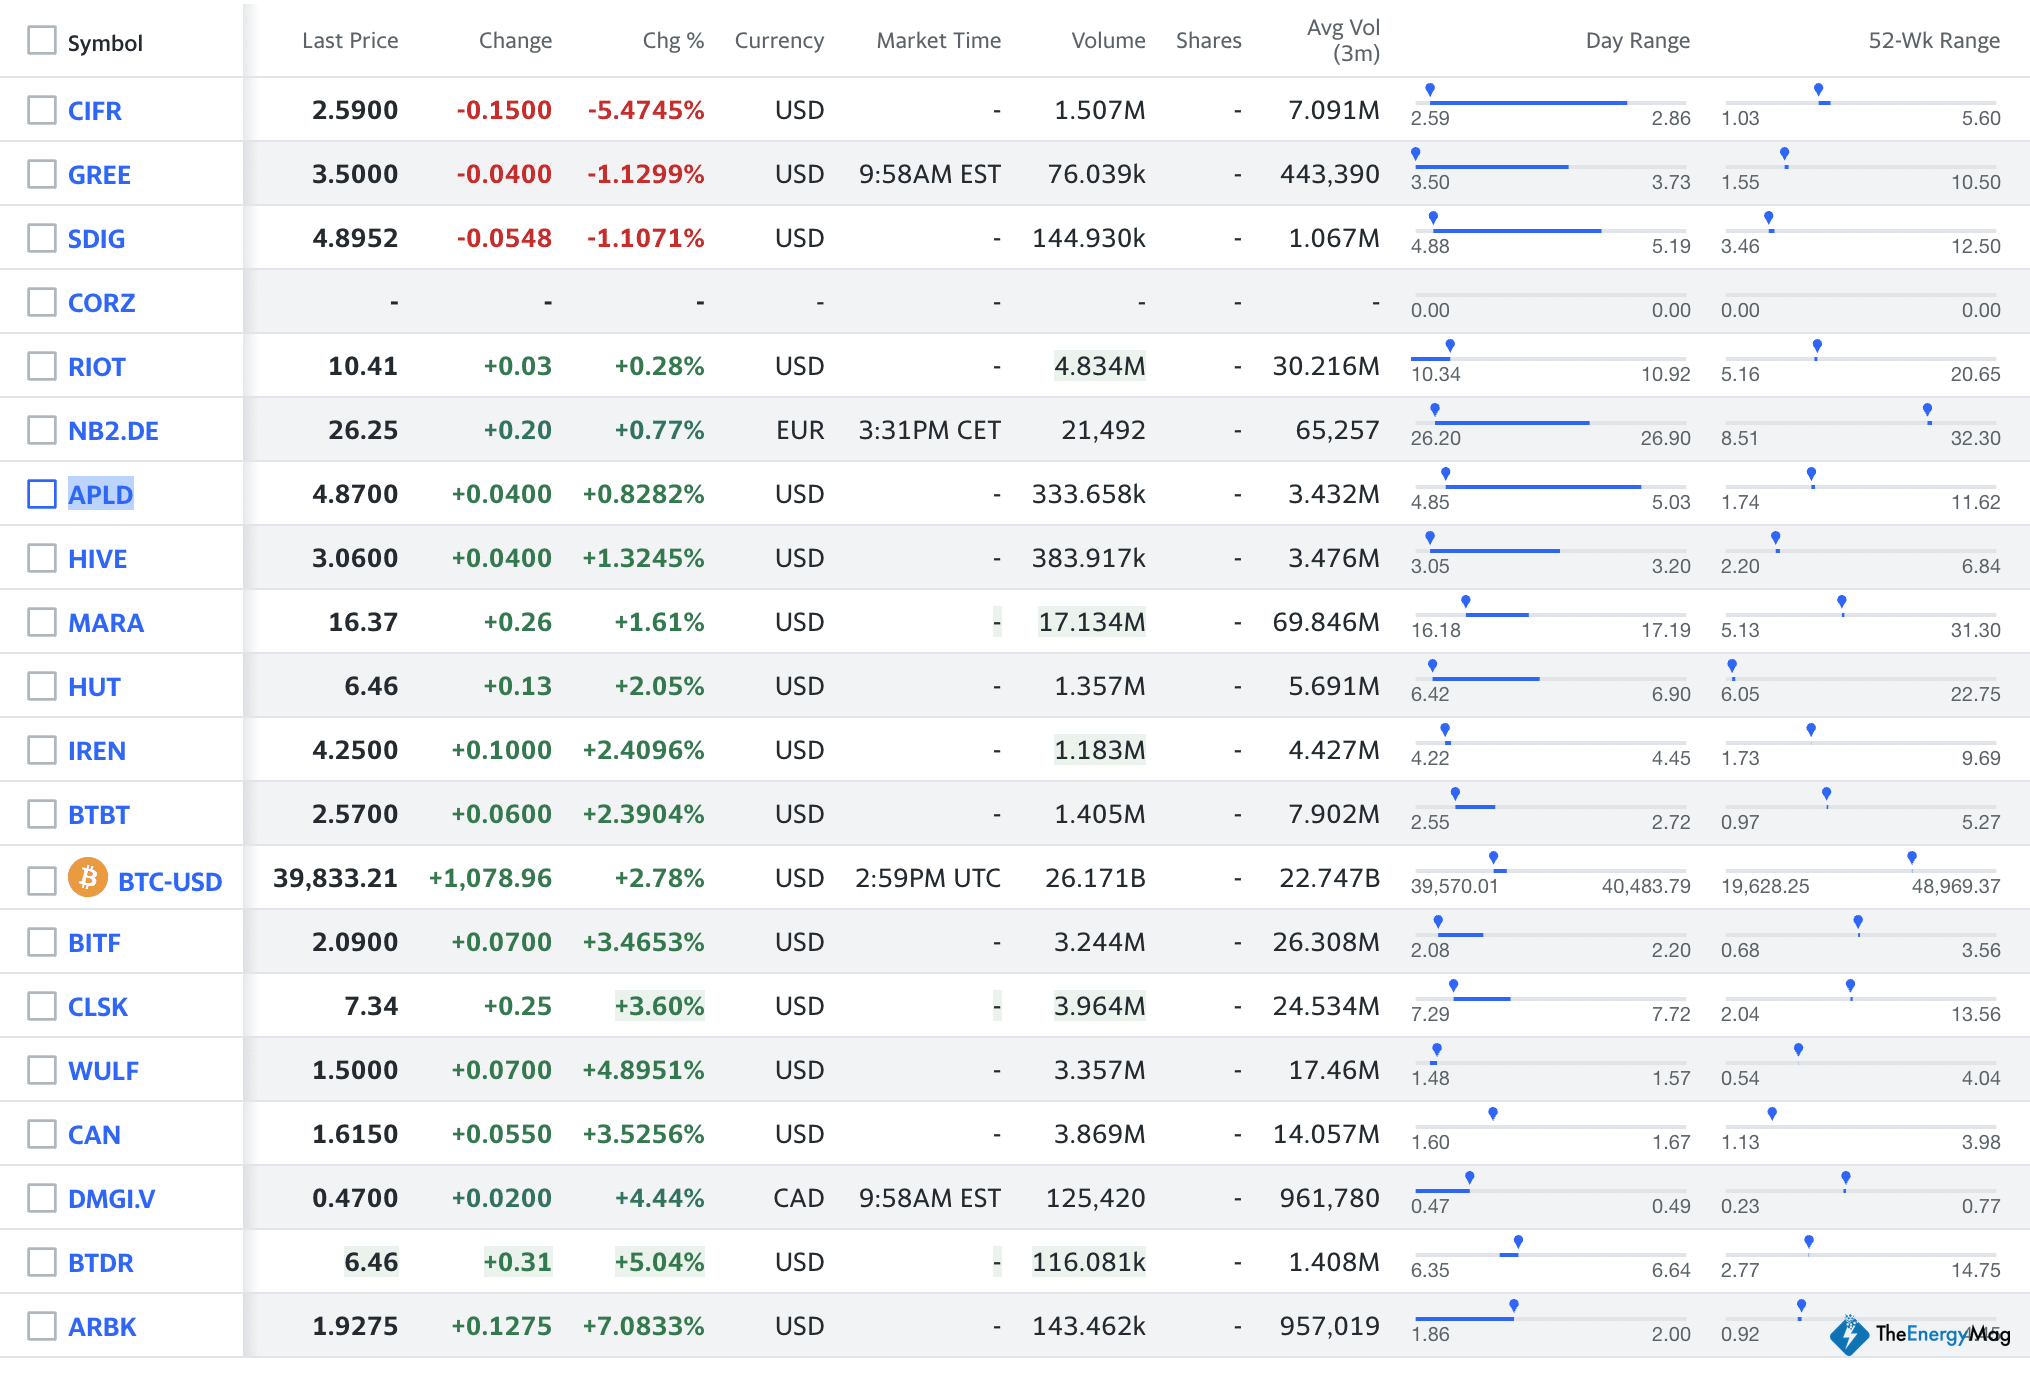2030x1376 pixels.
Task: Toggle the MARA row checkbox
Action: [42, 622]
